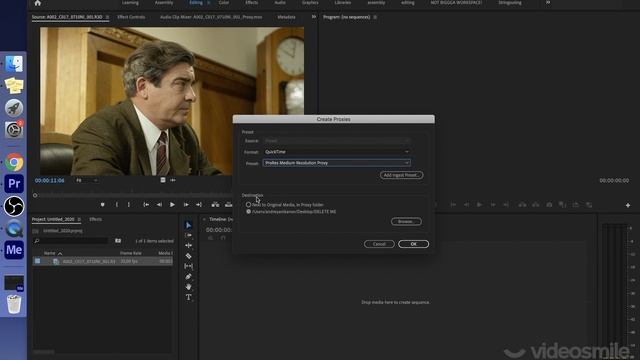Add marker in Source monitor

click(102, 204)
